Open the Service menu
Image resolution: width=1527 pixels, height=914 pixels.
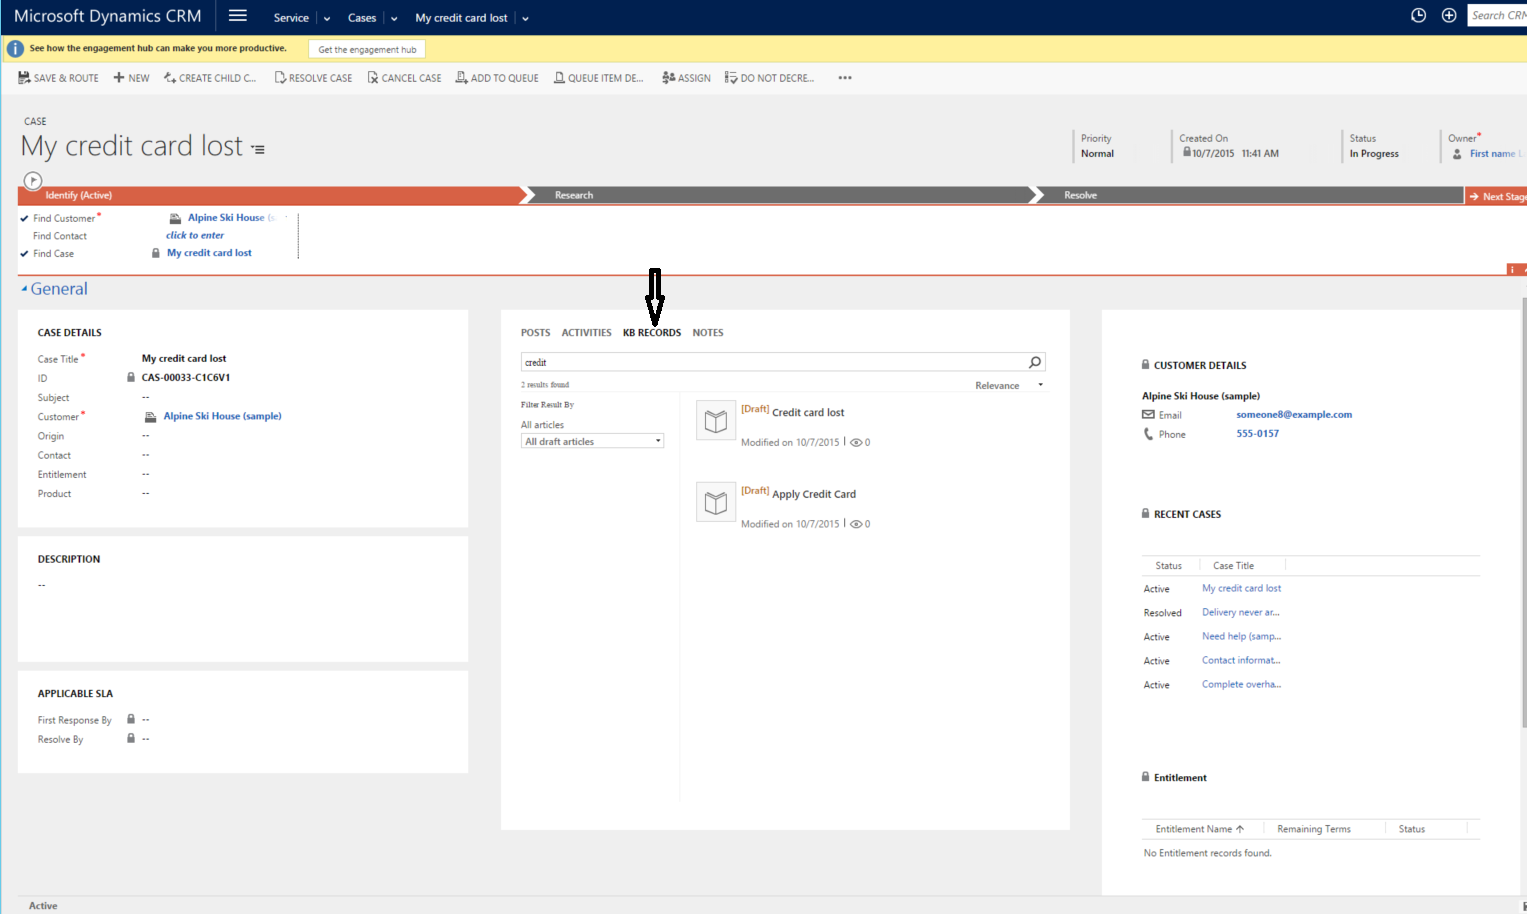(x=291, y=17)
